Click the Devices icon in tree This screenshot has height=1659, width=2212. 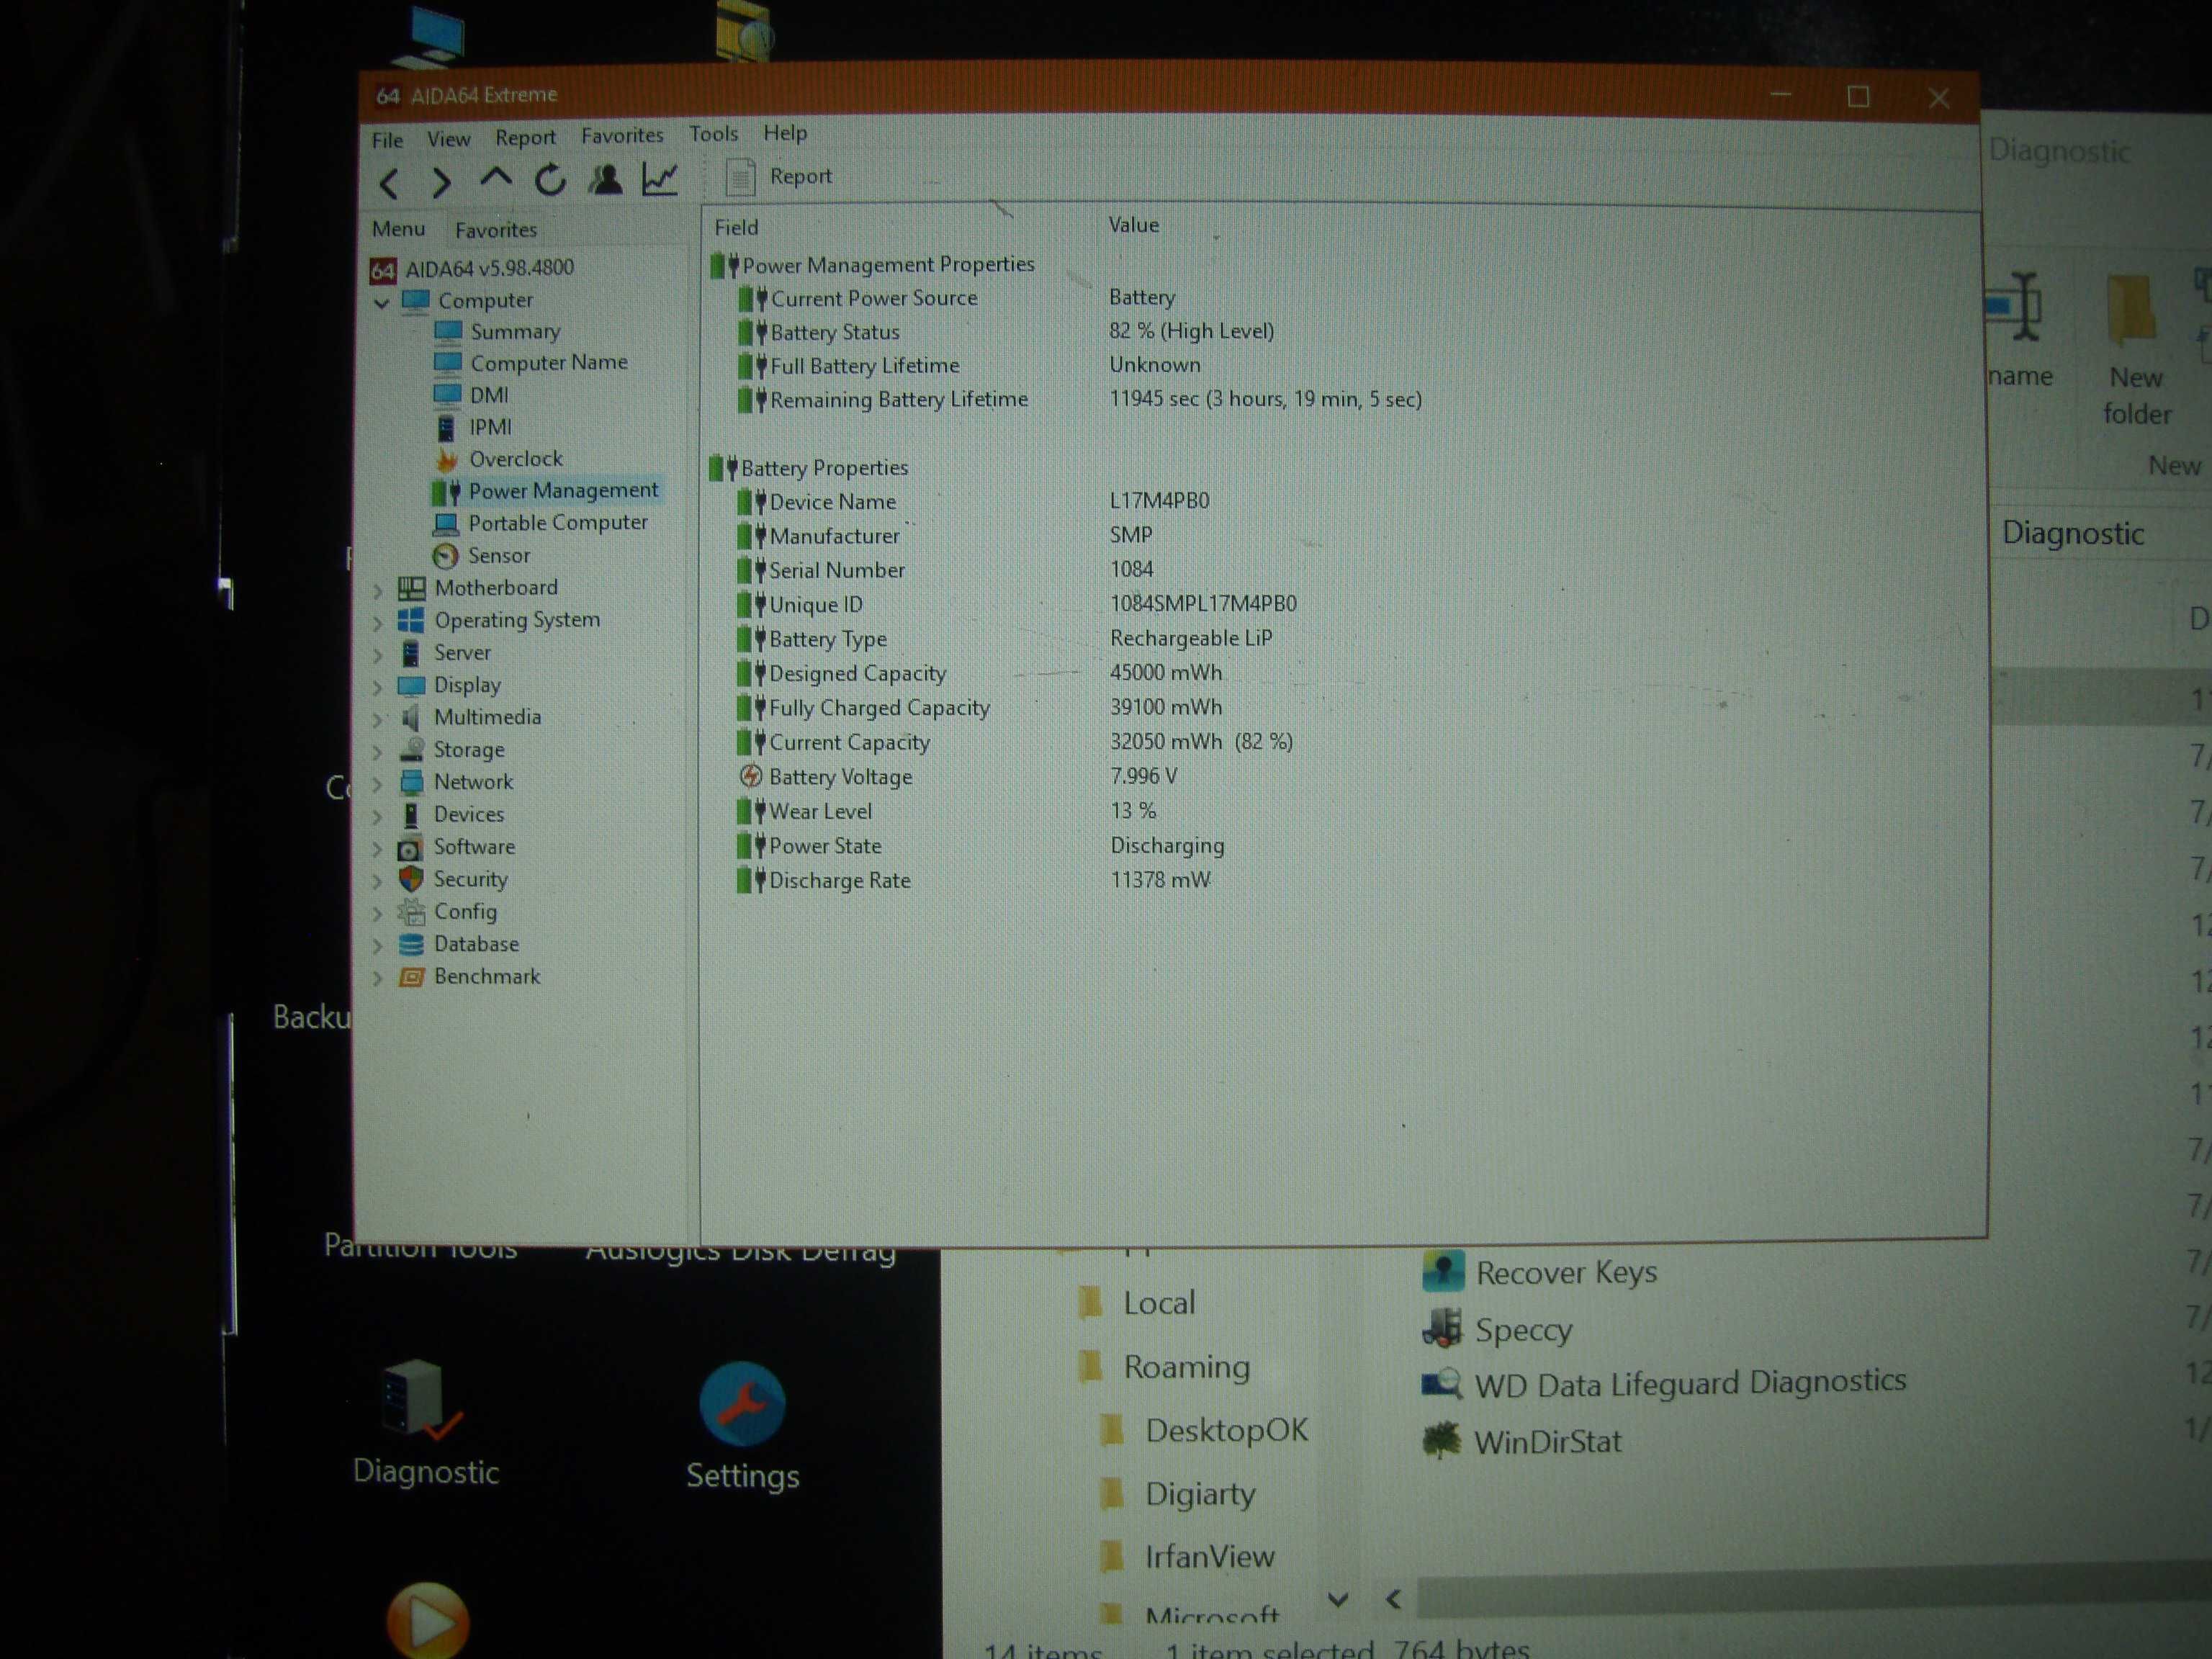[x=411, y=814]
